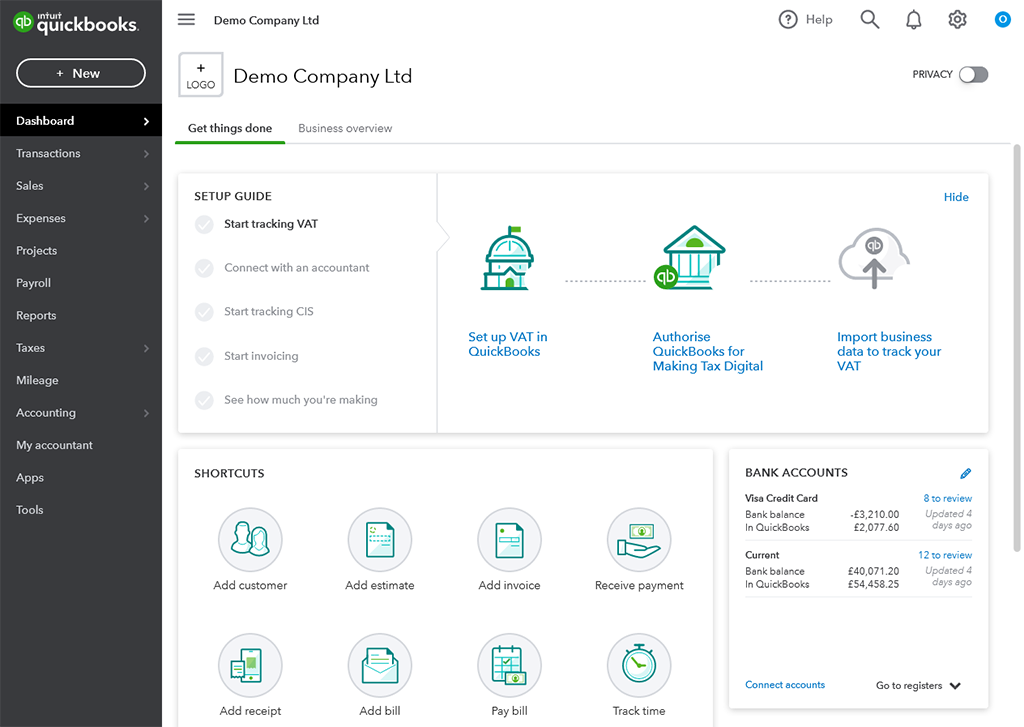Click the Add estimate shortcut icon
This screenshot has width=1024, height=727.
coord(379,540)
